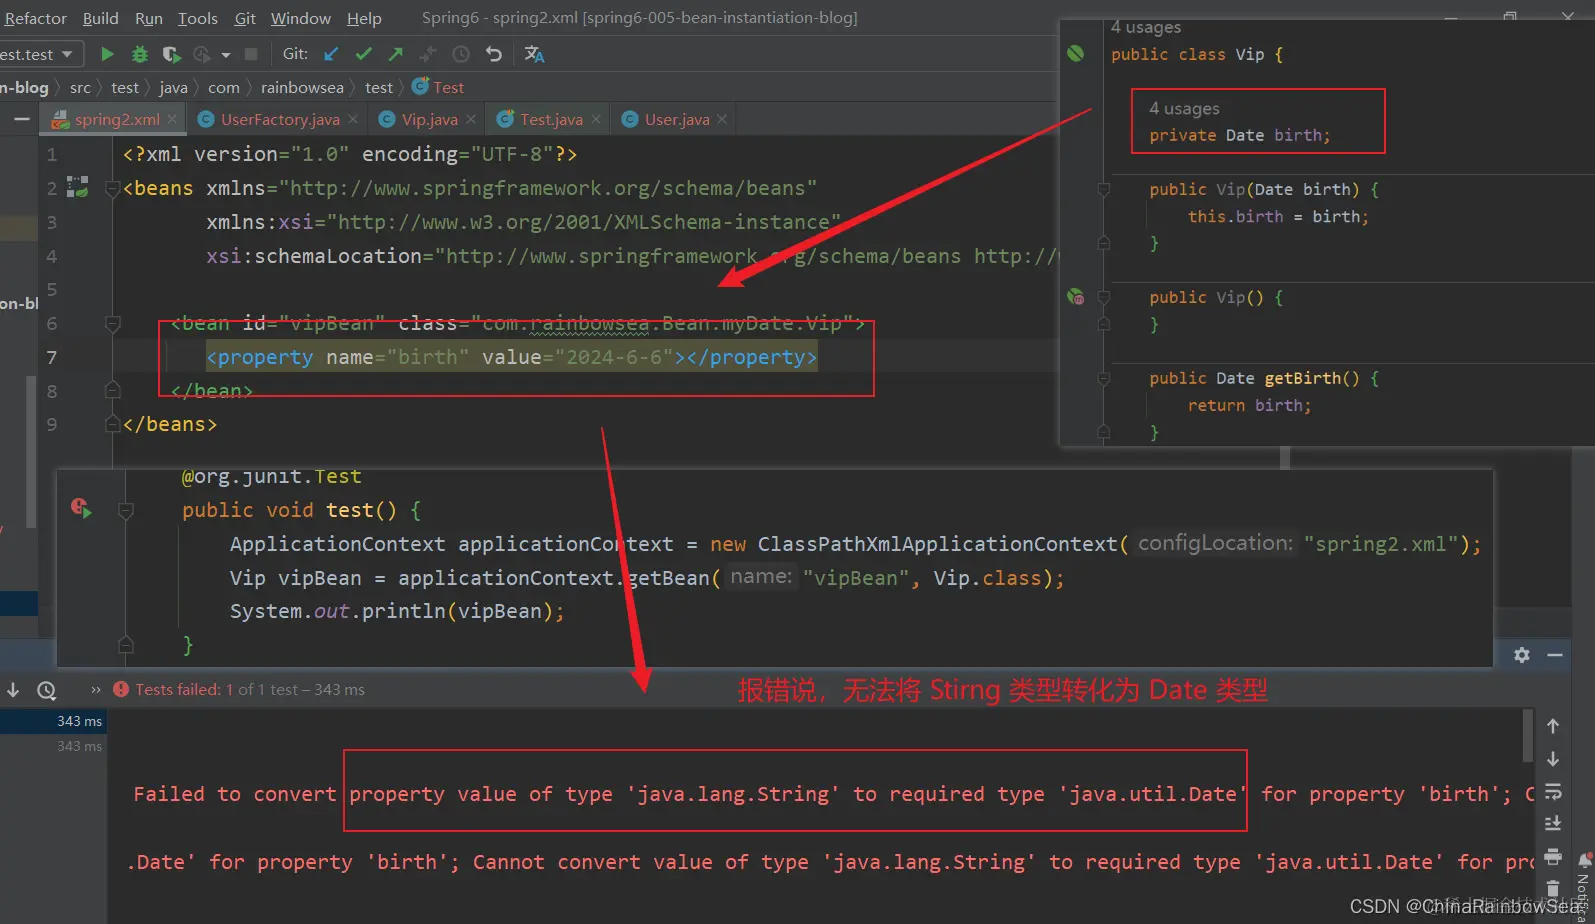Open the Window menu
The width and height of the screenshot is (1595, 924).
point(300,18)
